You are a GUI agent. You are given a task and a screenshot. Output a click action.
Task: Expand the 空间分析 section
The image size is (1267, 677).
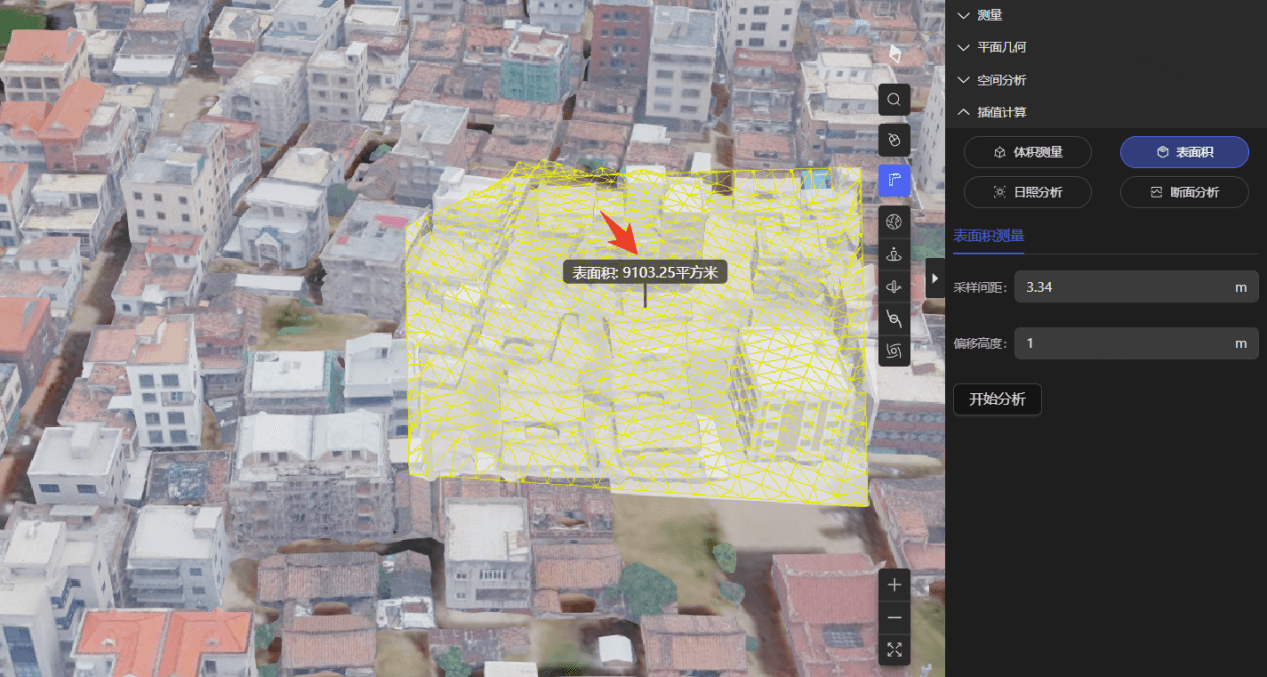pos(1001,80)
